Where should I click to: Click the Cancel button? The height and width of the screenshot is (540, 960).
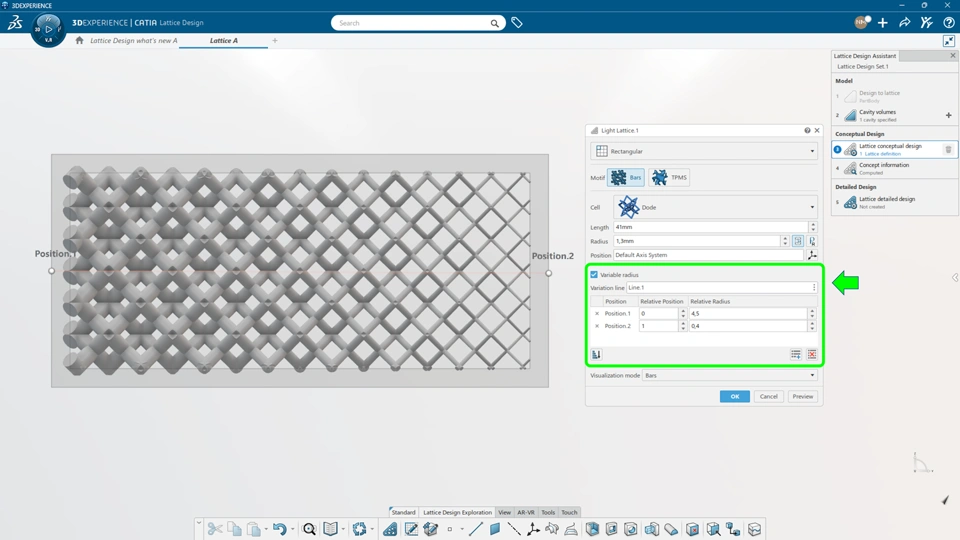click(x=768, y=397)
